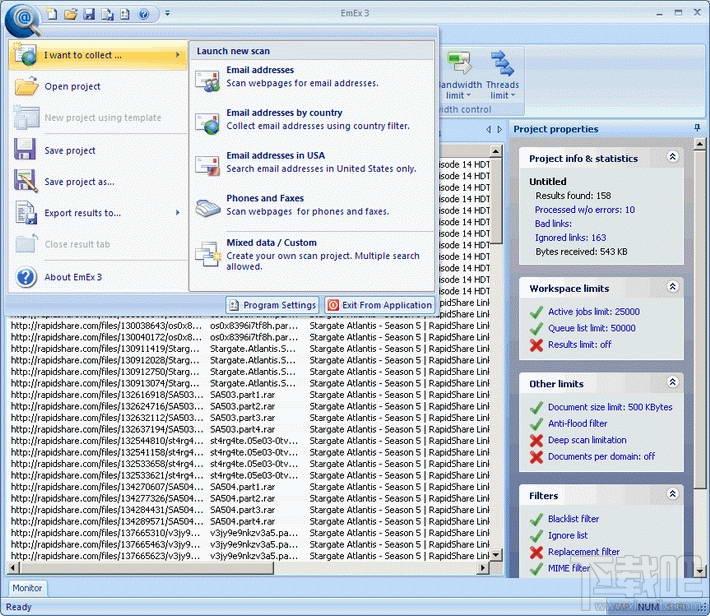Launch Phones and Faxes scan
The height and width of the screenshot is (616, 710).
[312, 205]
